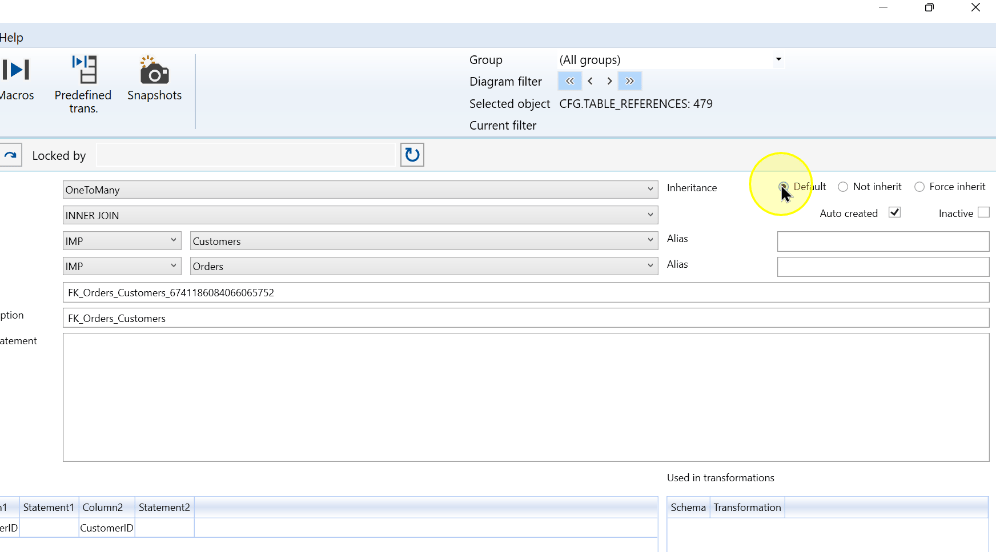The image size is (996, 552).
Task: Restore down the application window
Action: pyautogui.click(x=929, y=8)
